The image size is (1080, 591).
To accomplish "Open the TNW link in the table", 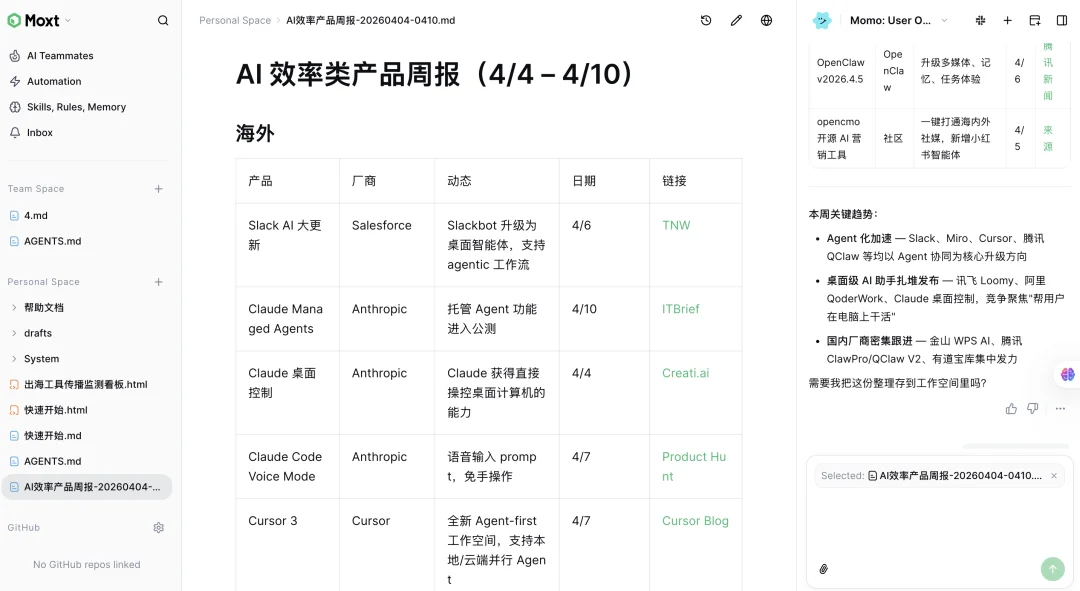I will 675,225.
